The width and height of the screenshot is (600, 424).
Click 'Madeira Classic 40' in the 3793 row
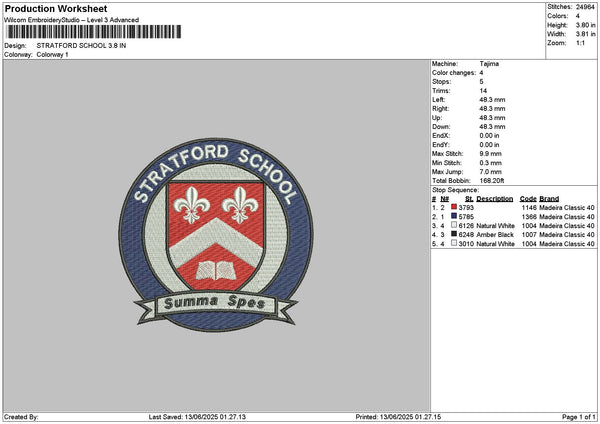click(x=567, y=207)
